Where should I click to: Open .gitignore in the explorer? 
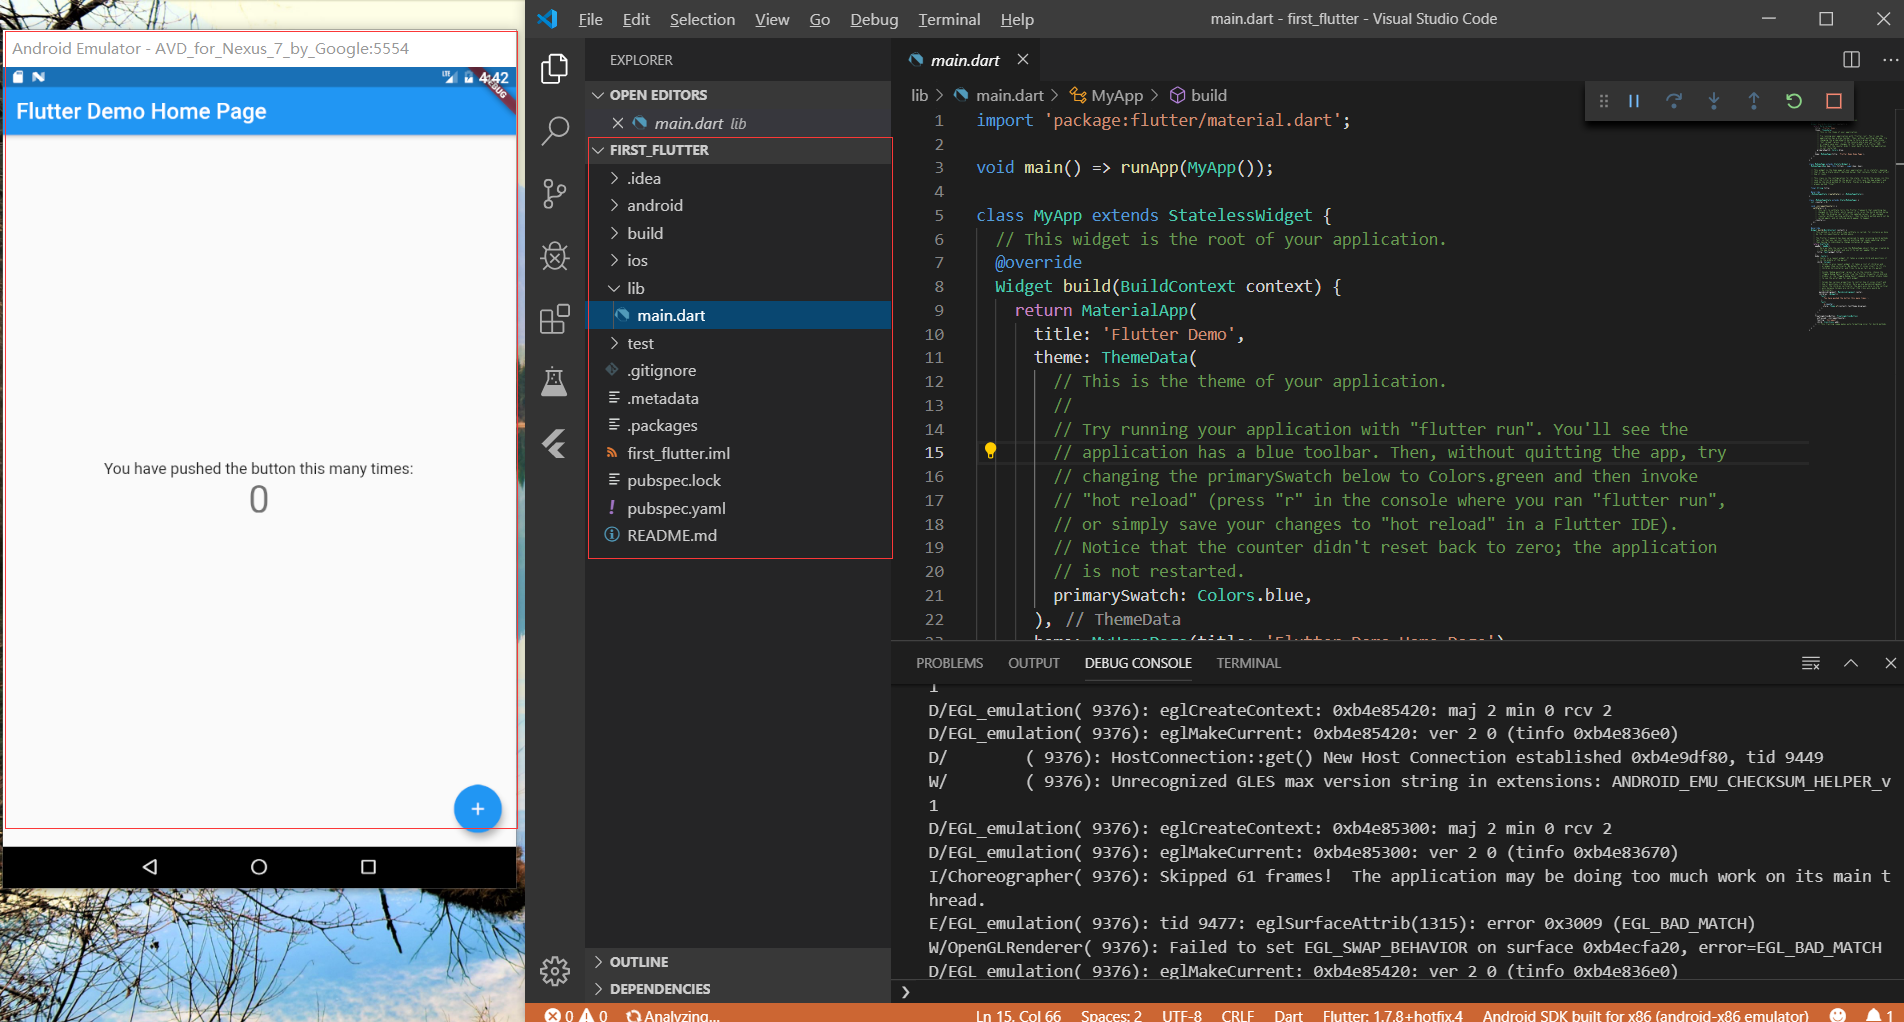740,370
